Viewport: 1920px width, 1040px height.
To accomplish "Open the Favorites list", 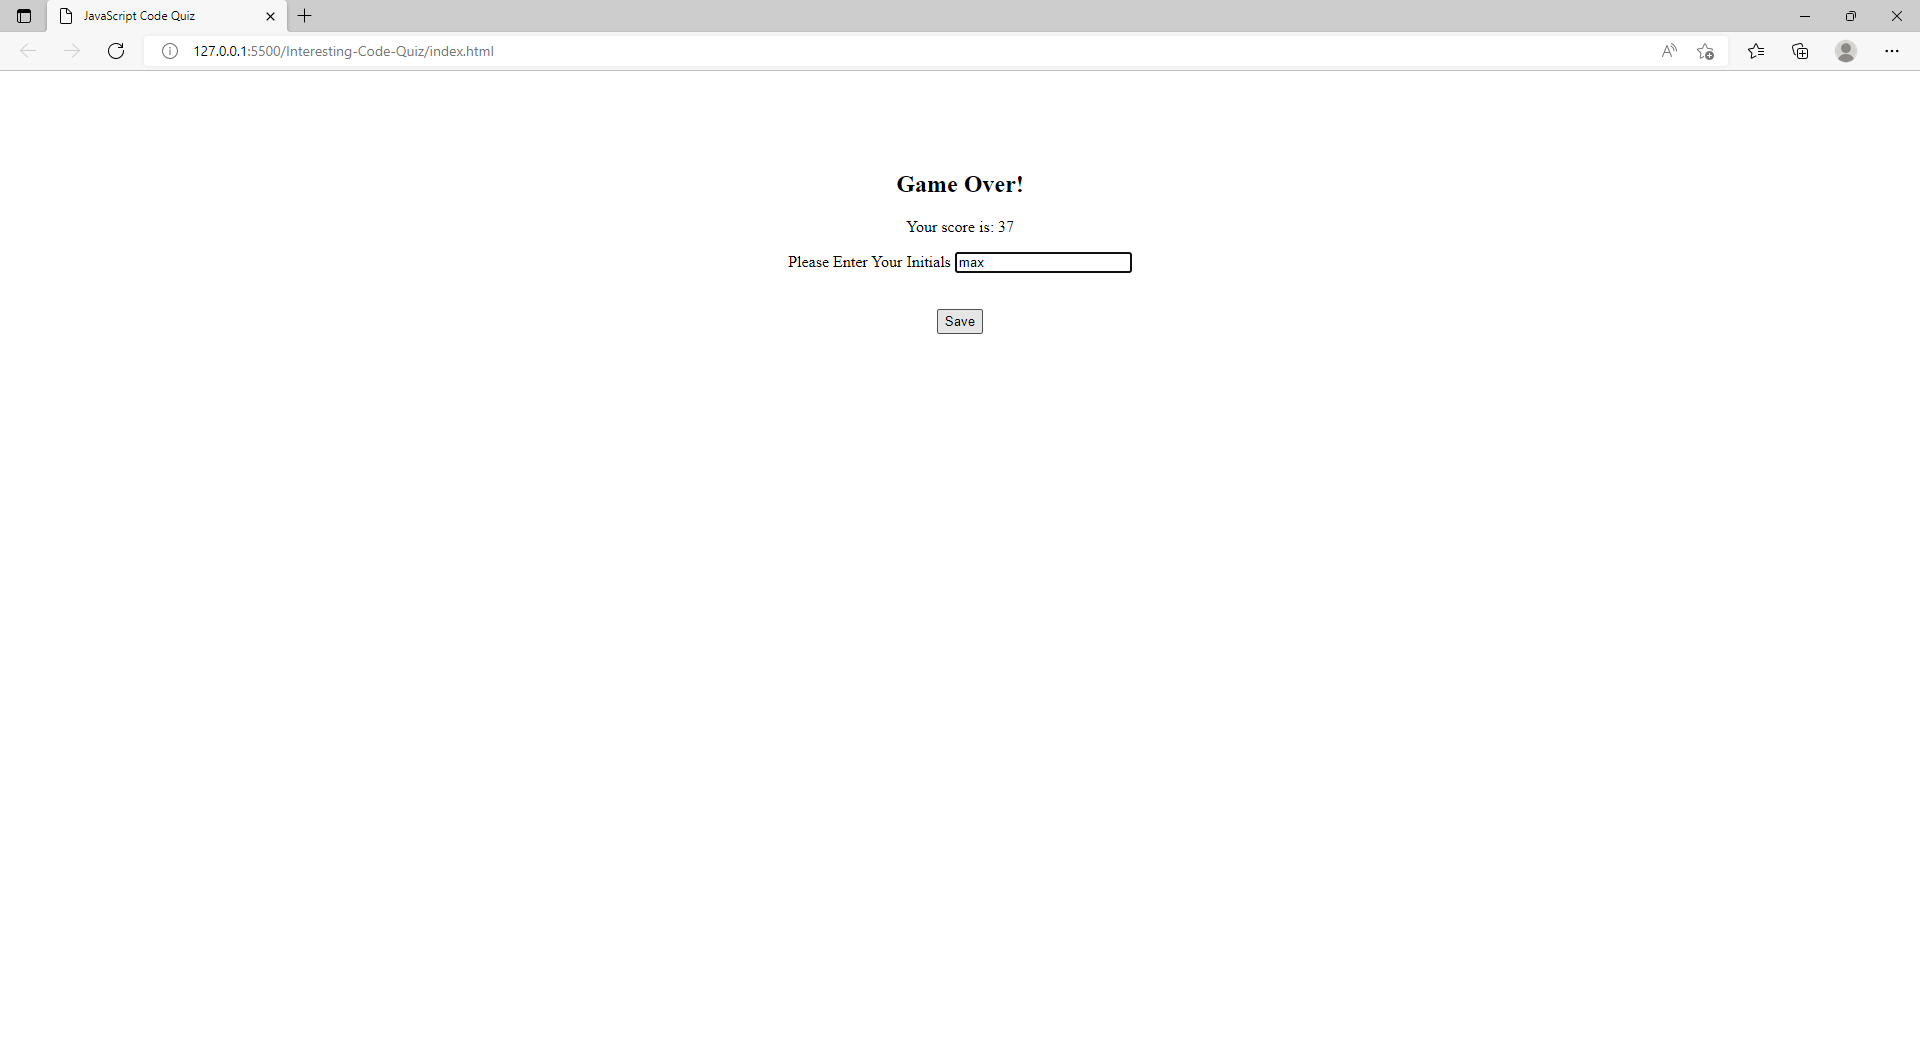I will tap(1757, 51).
